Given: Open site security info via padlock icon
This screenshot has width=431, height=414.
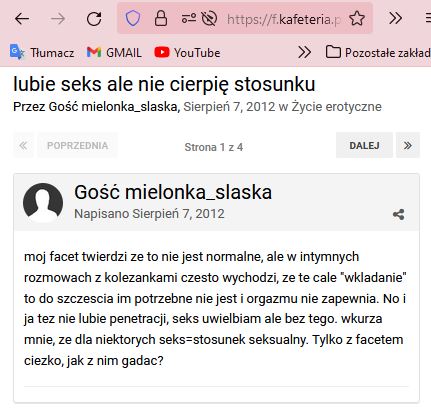Looking at the screenshot, I should click(161, 18).
